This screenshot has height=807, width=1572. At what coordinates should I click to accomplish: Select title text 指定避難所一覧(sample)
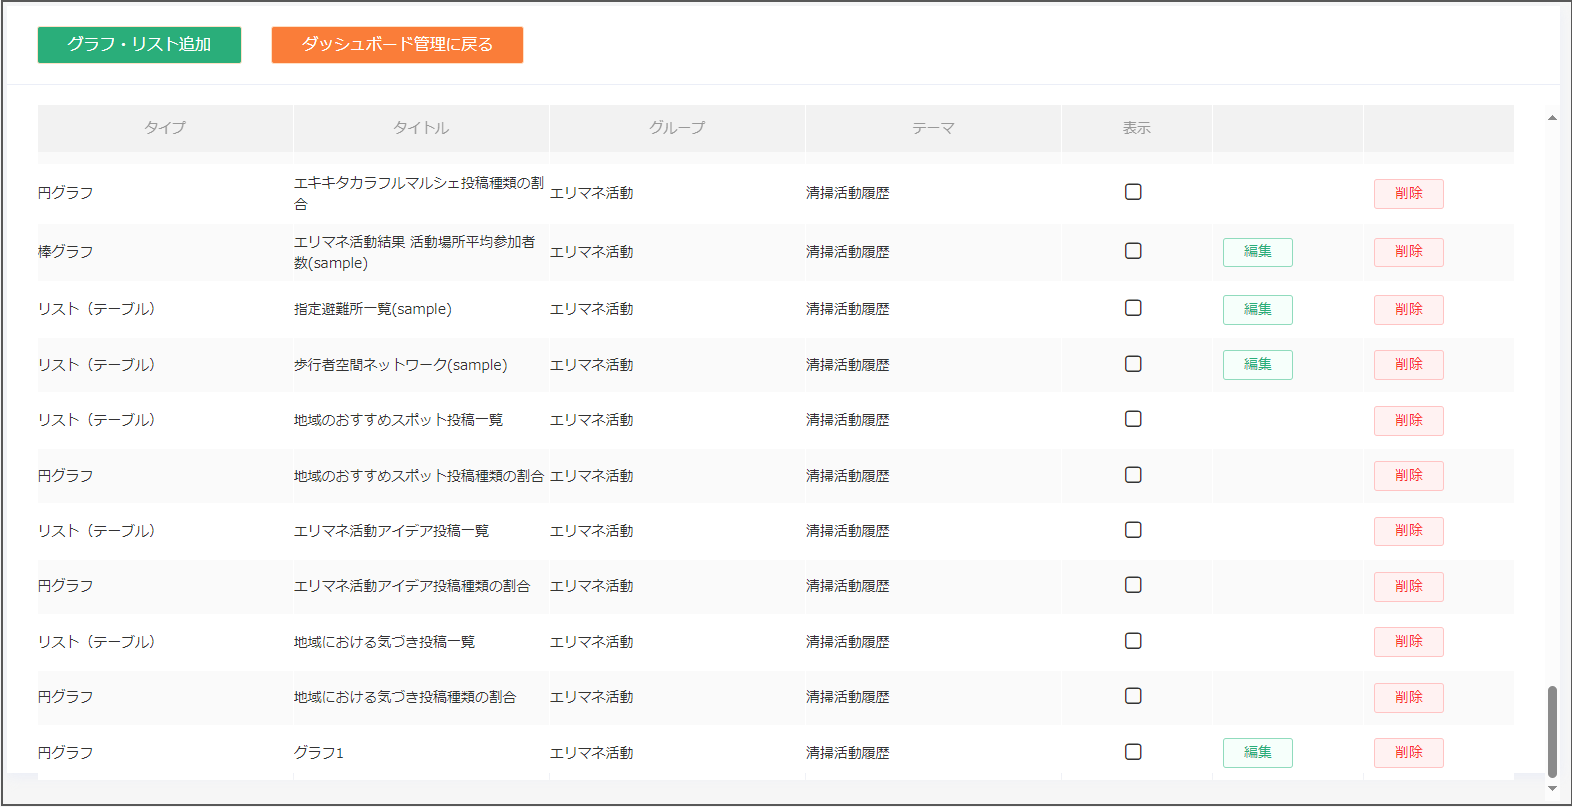373,309
